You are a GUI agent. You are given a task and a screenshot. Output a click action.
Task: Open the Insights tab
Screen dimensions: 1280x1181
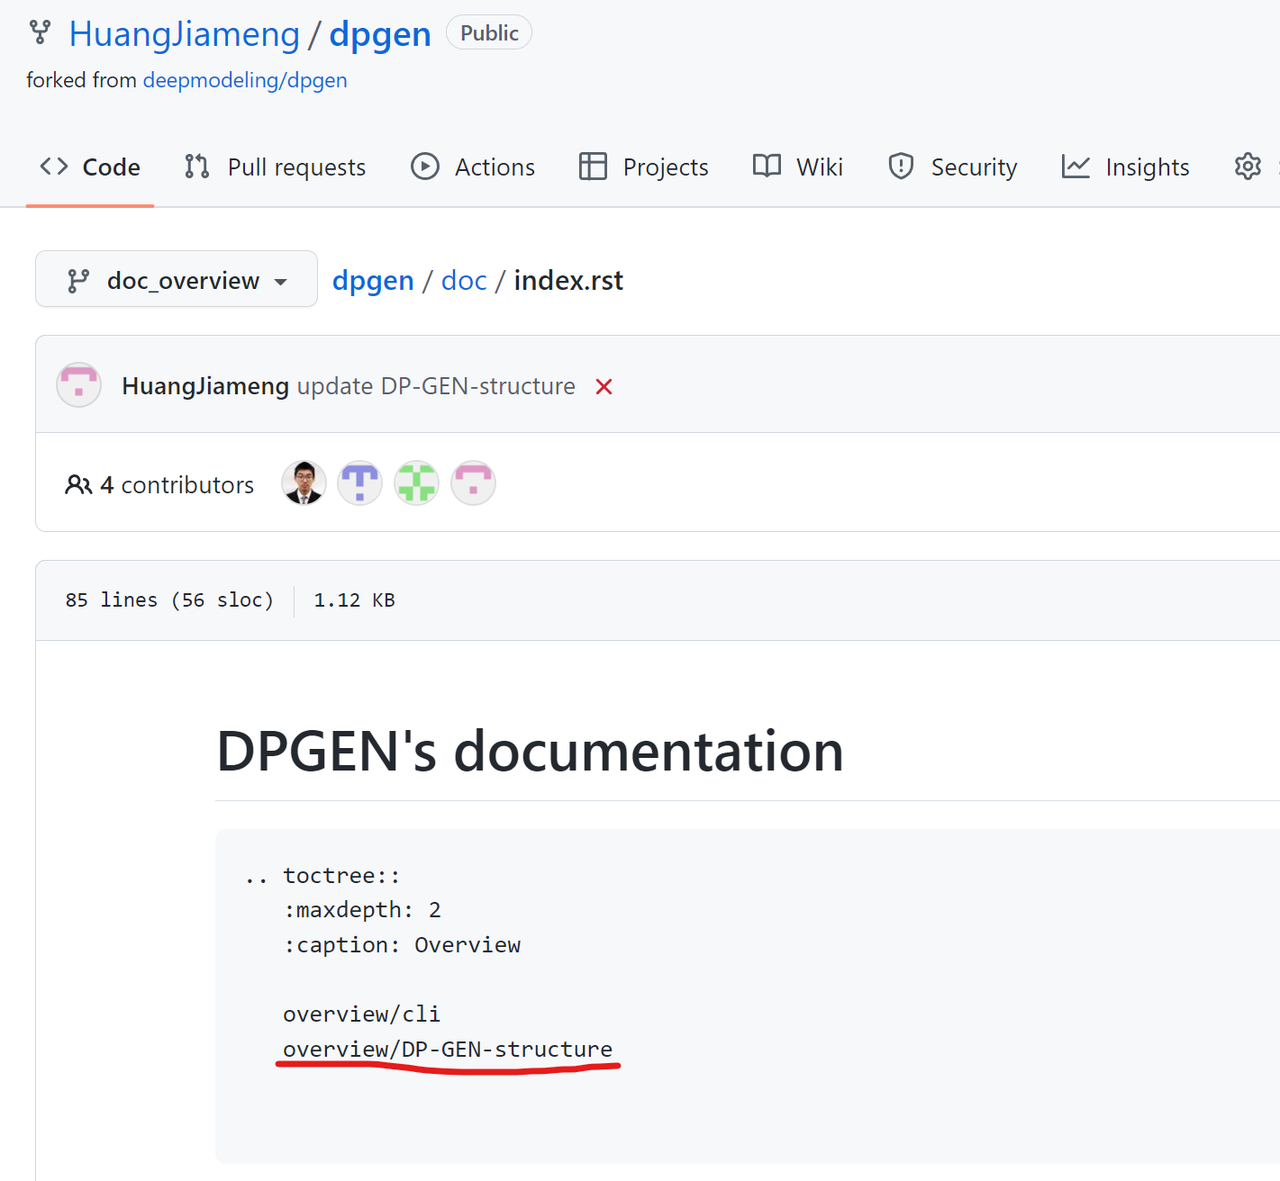point(1125,167)
